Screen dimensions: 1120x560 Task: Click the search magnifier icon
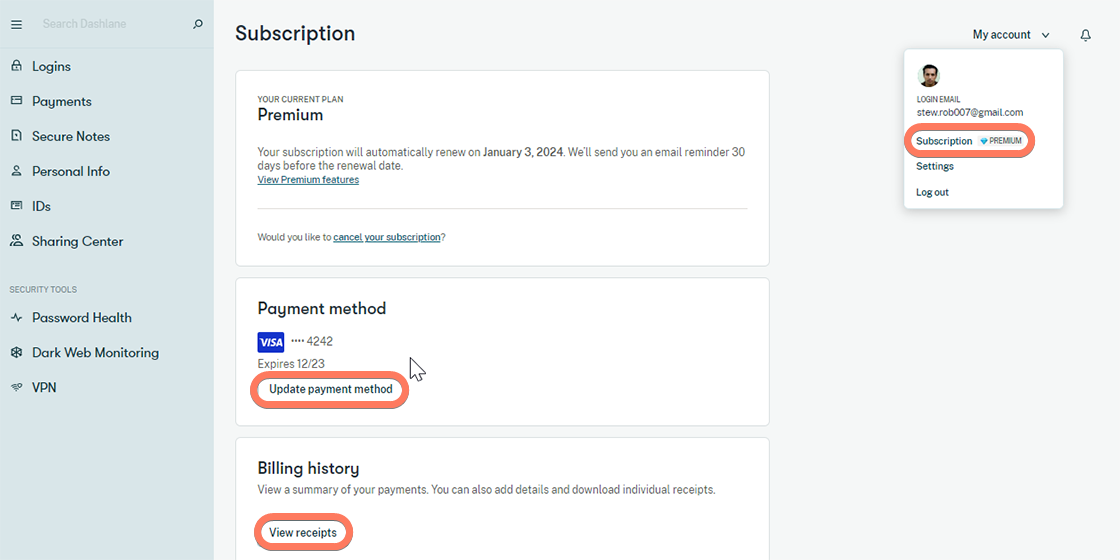(x=198, y=24)
